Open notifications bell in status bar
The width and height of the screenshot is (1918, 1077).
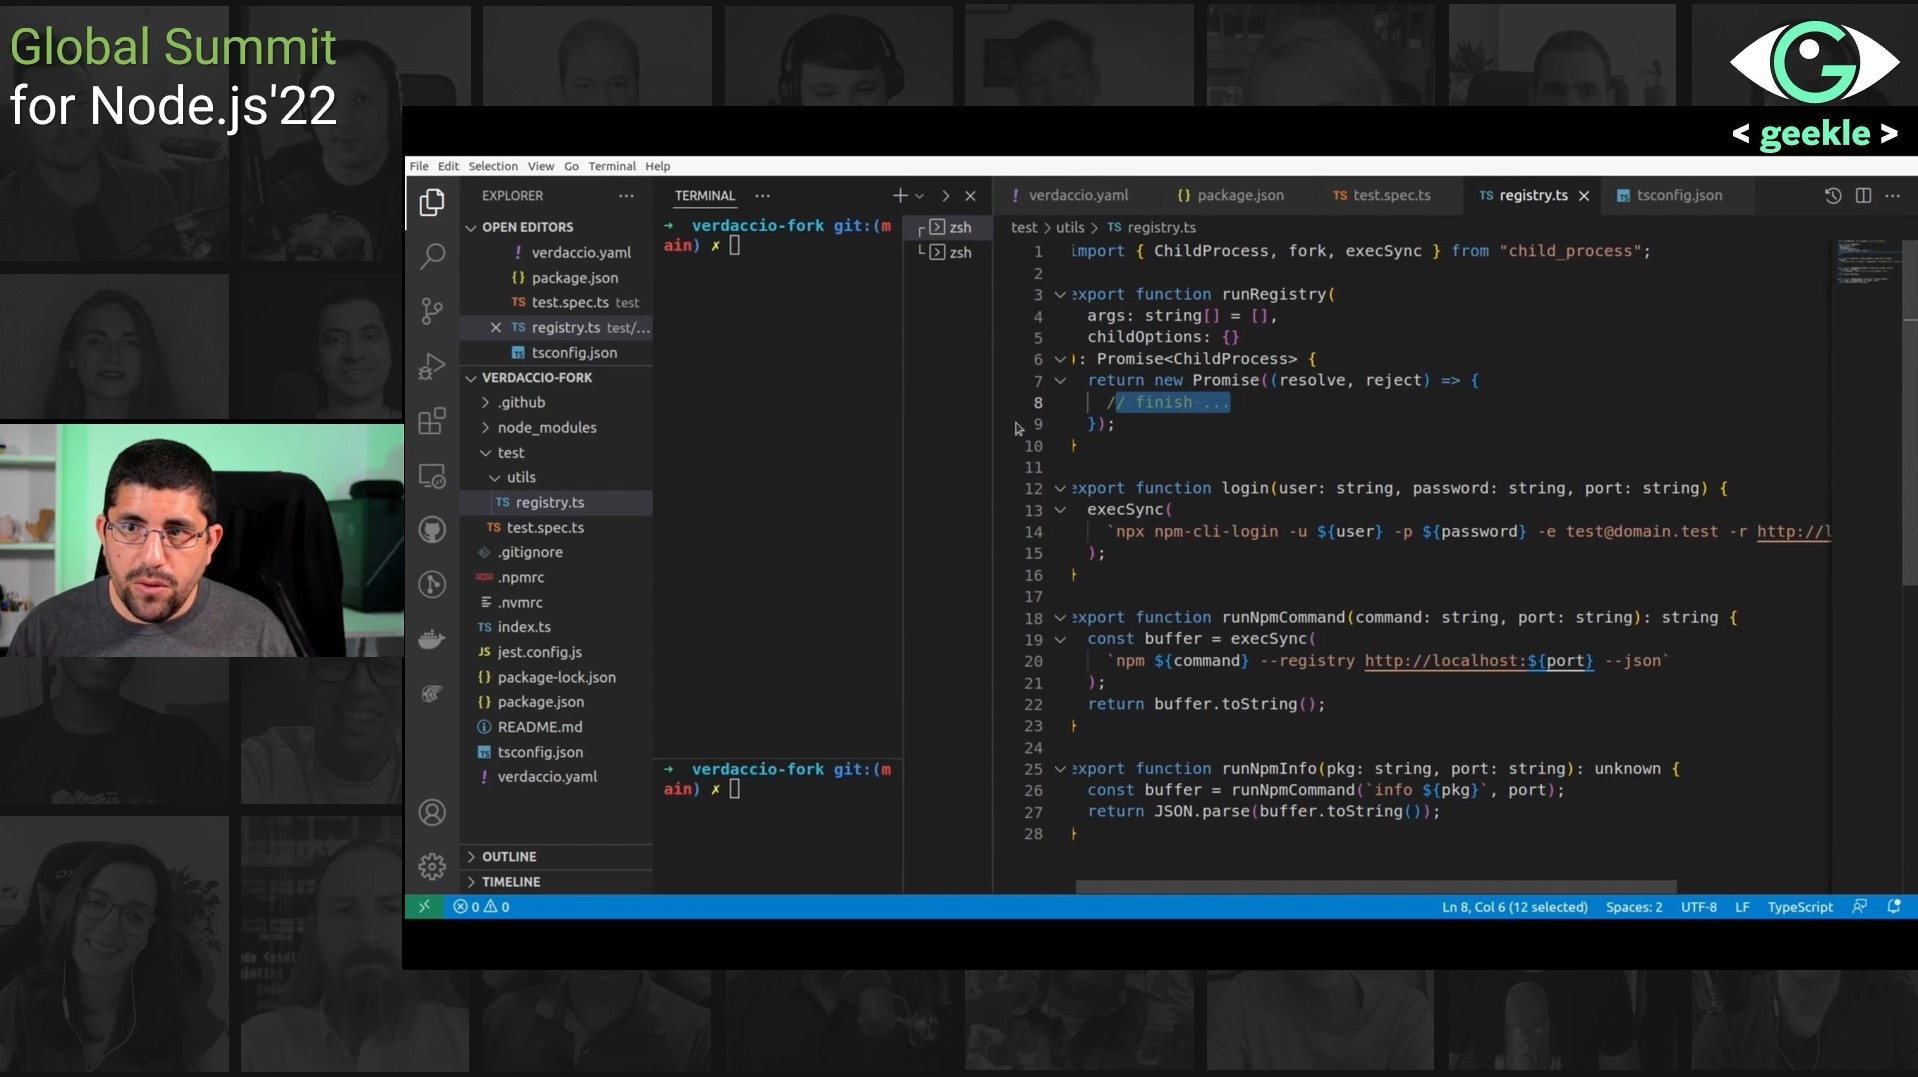[x=1894, y=907]
